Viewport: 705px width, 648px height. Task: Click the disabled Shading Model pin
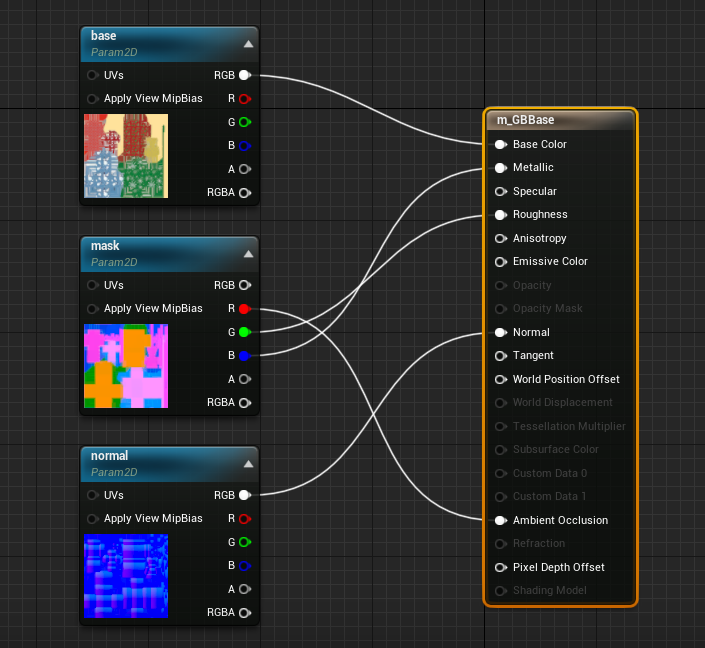(501, 591)
